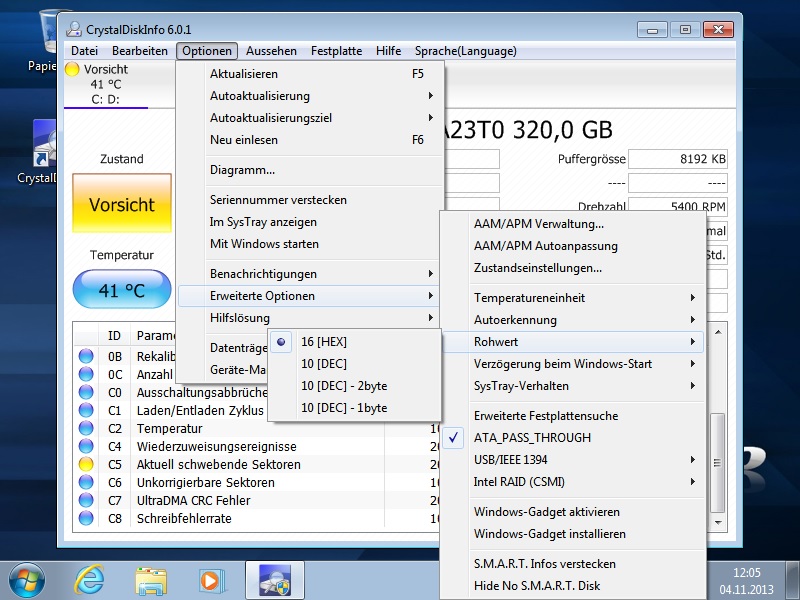Select the Recycle Bin desktop icon

coord(43,41)
